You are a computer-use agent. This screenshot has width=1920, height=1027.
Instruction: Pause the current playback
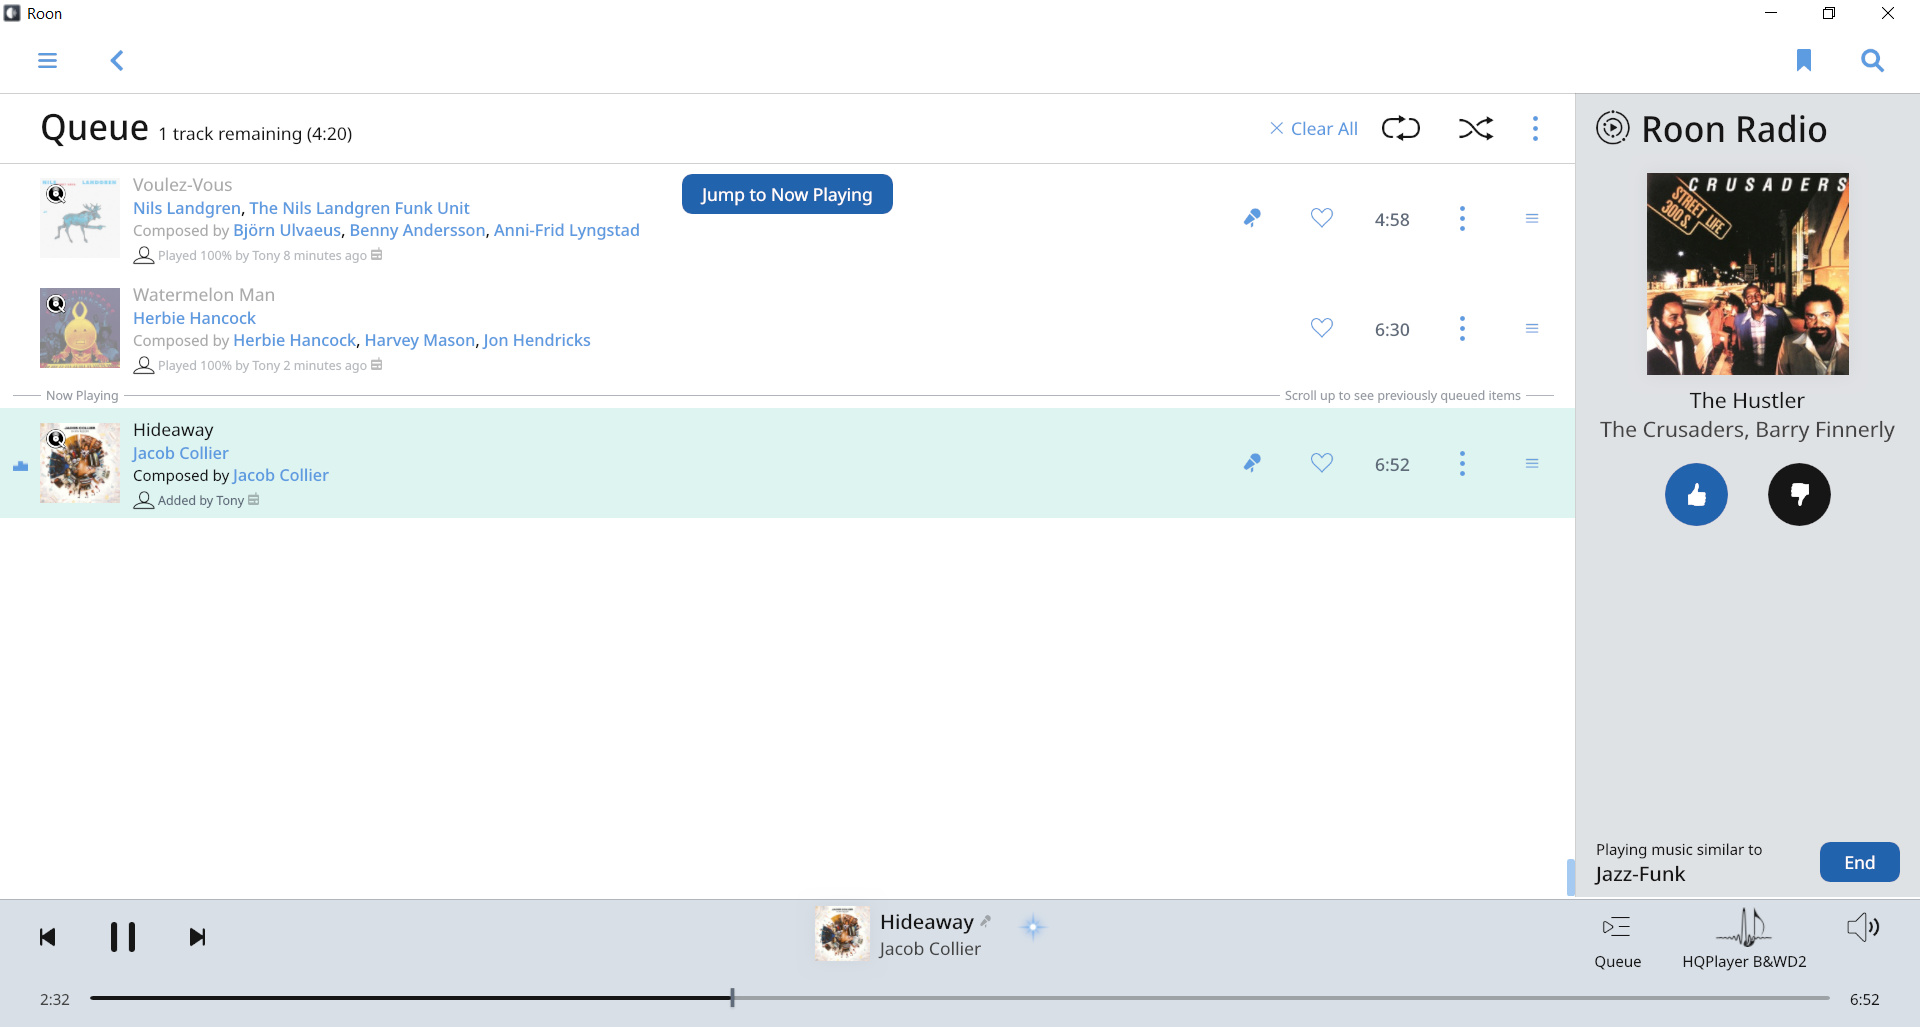122,937
